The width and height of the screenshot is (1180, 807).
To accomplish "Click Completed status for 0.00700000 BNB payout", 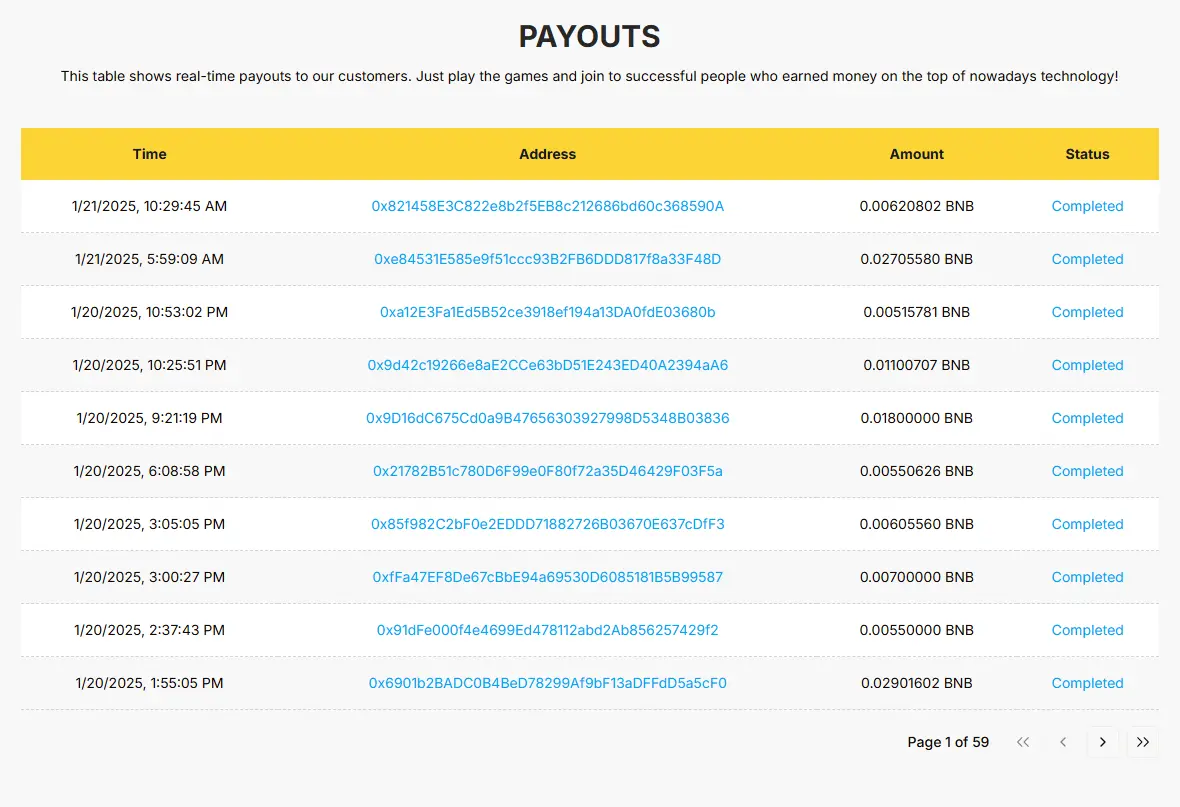I will click(1087, 577).
